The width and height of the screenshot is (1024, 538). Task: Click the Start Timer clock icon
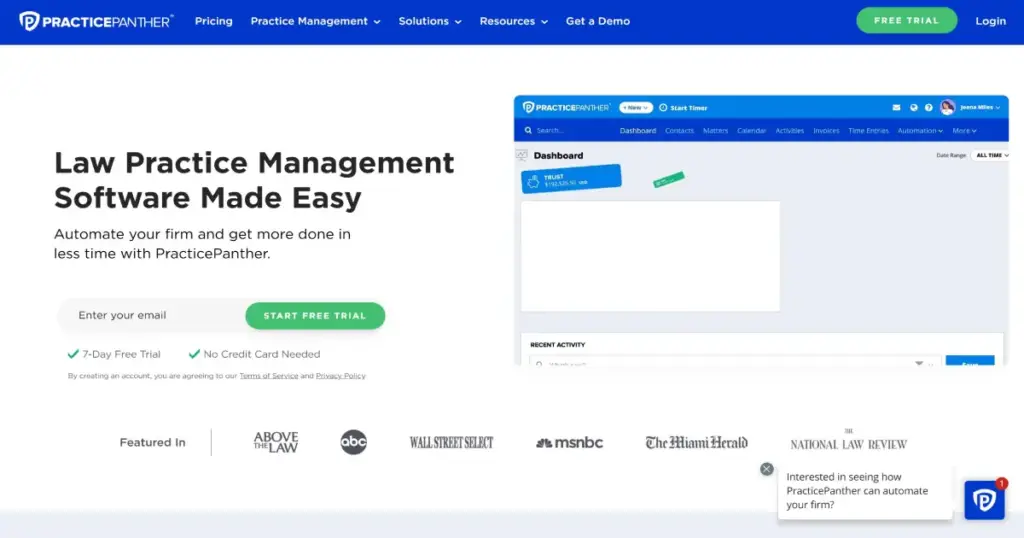click(x=663, y=108)
